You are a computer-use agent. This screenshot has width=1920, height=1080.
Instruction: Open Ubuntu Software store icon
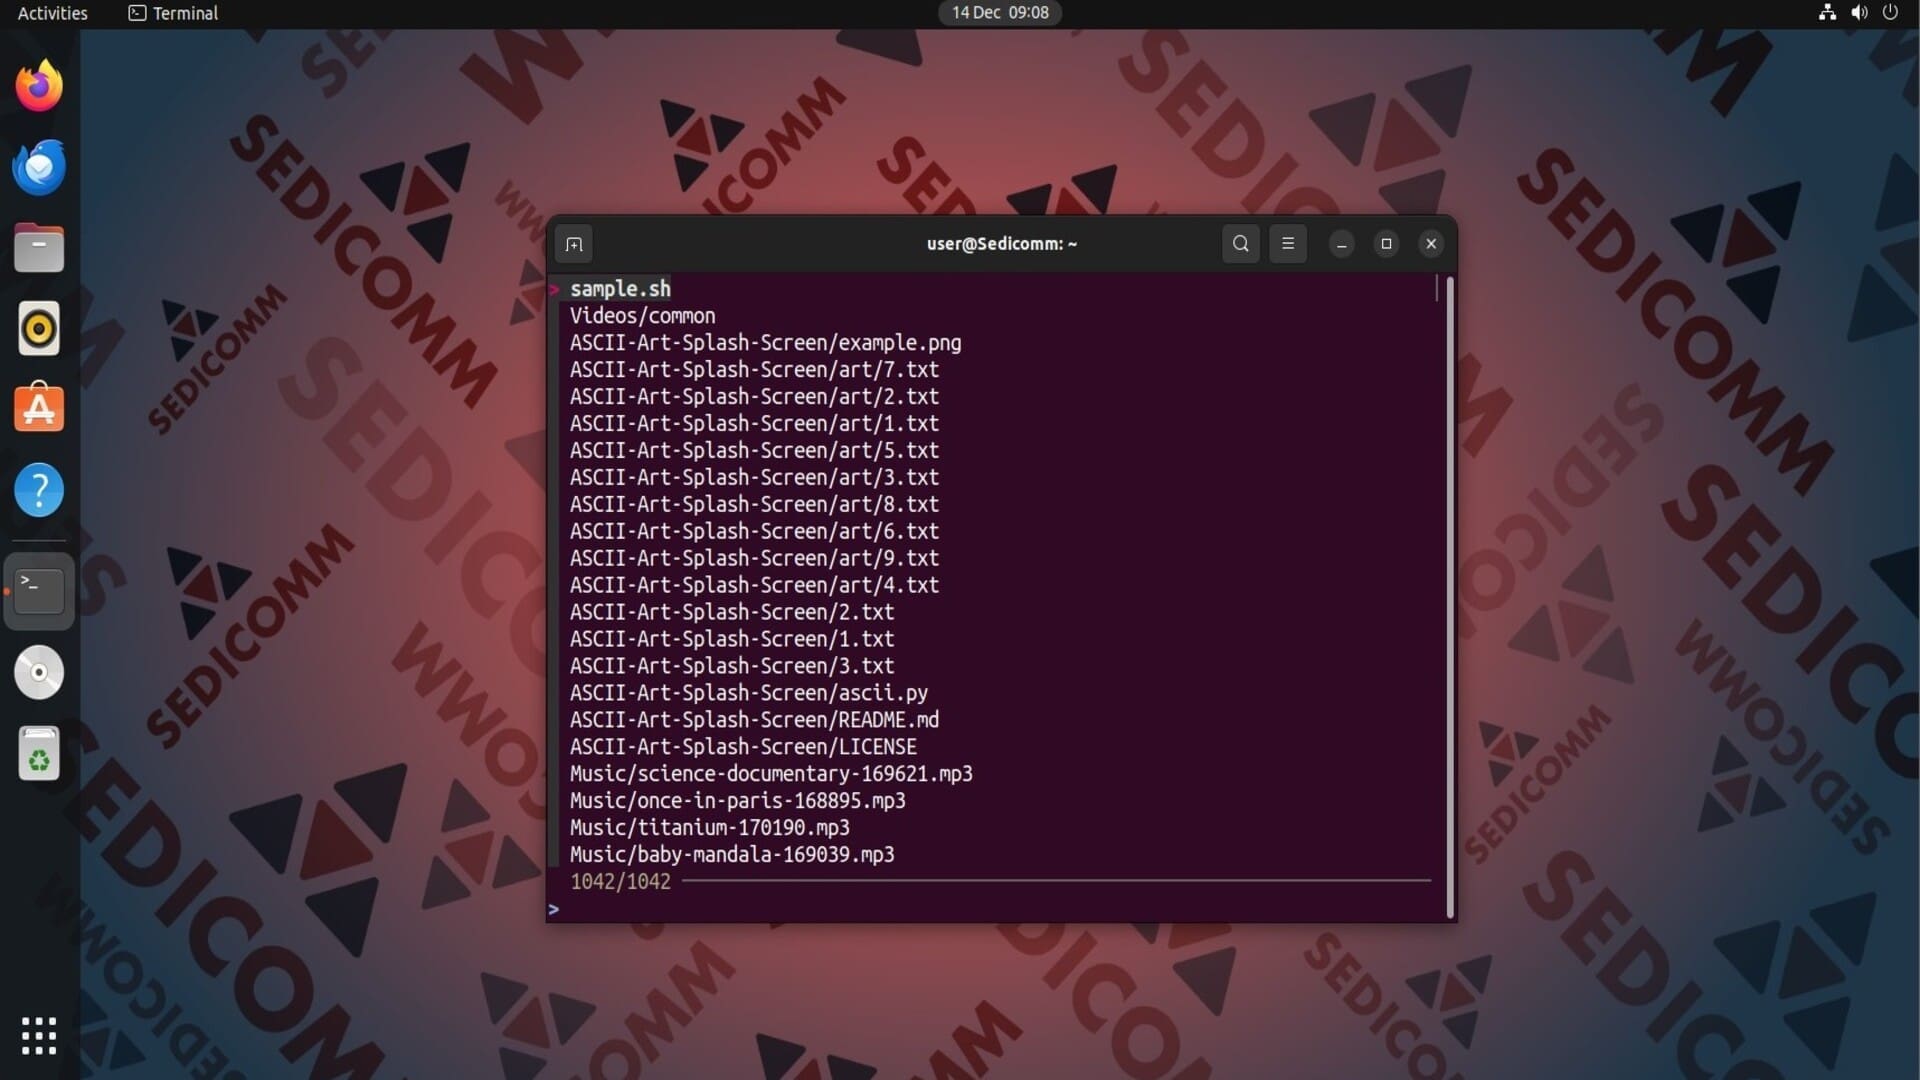(39, 409)
